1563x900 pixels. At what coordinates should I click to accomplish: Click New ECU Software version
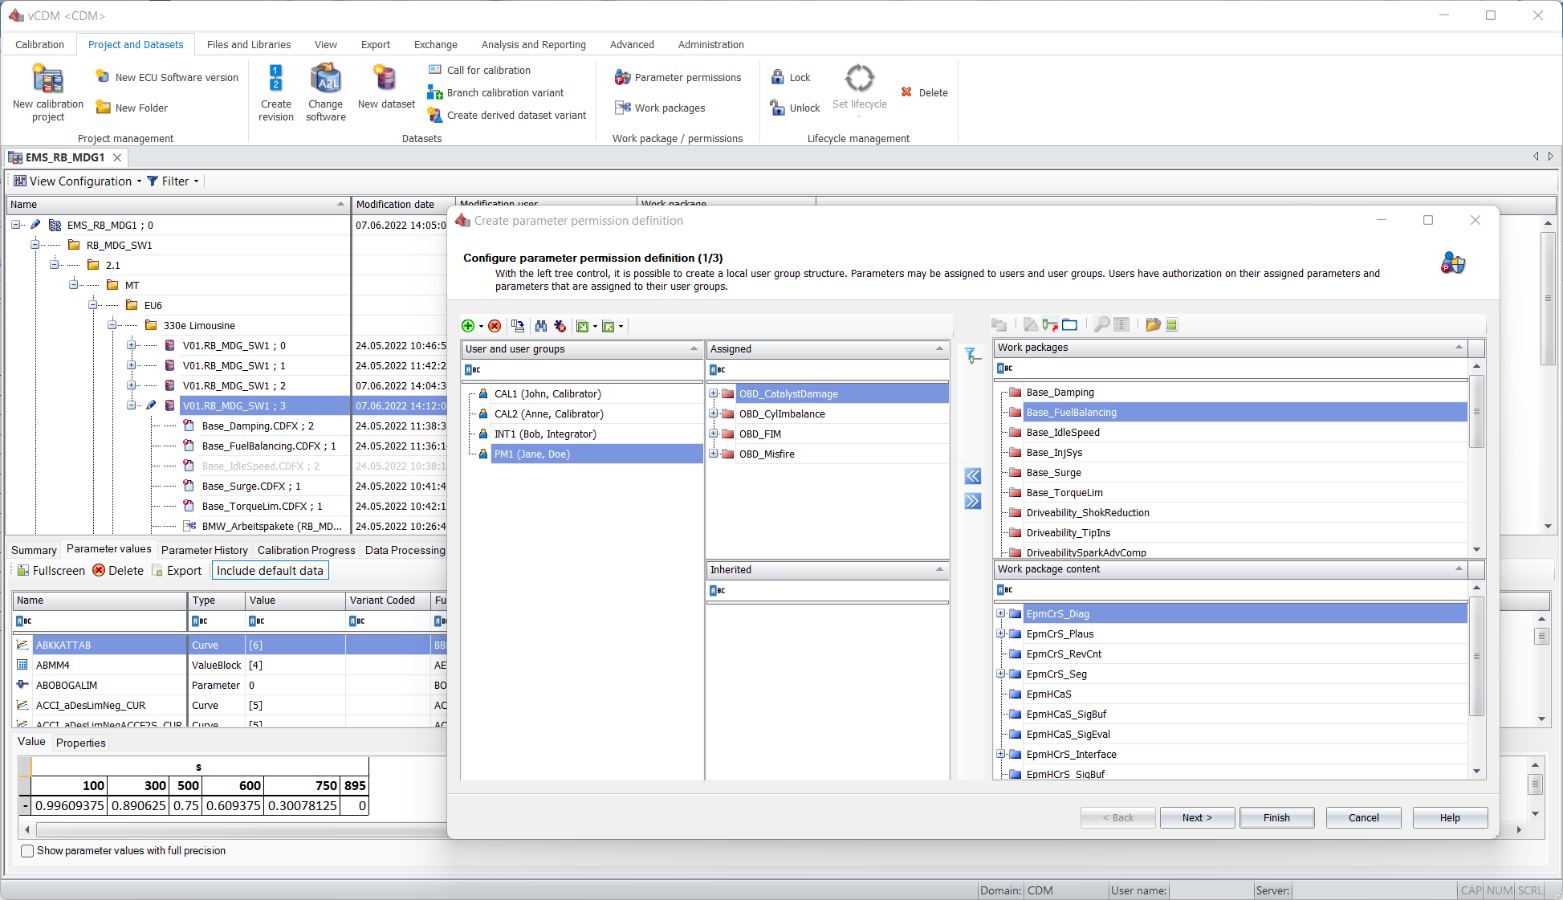click(x=167, y=77)
